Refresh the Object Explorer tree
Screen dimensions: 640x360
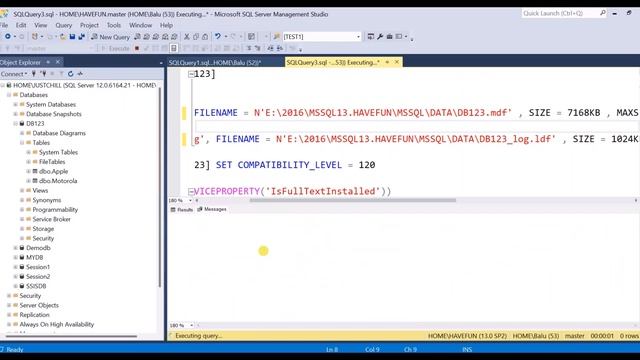[71, 74]
